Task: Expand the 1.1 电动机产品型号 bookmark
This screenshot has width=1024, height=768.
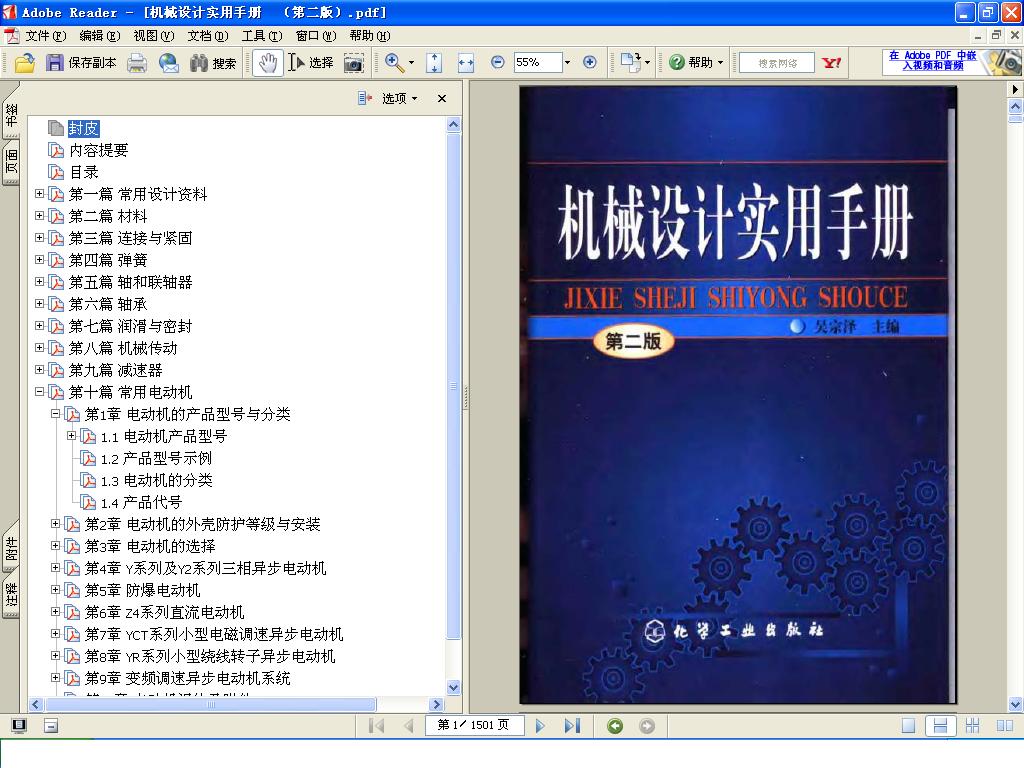Action: coord(71,436)
